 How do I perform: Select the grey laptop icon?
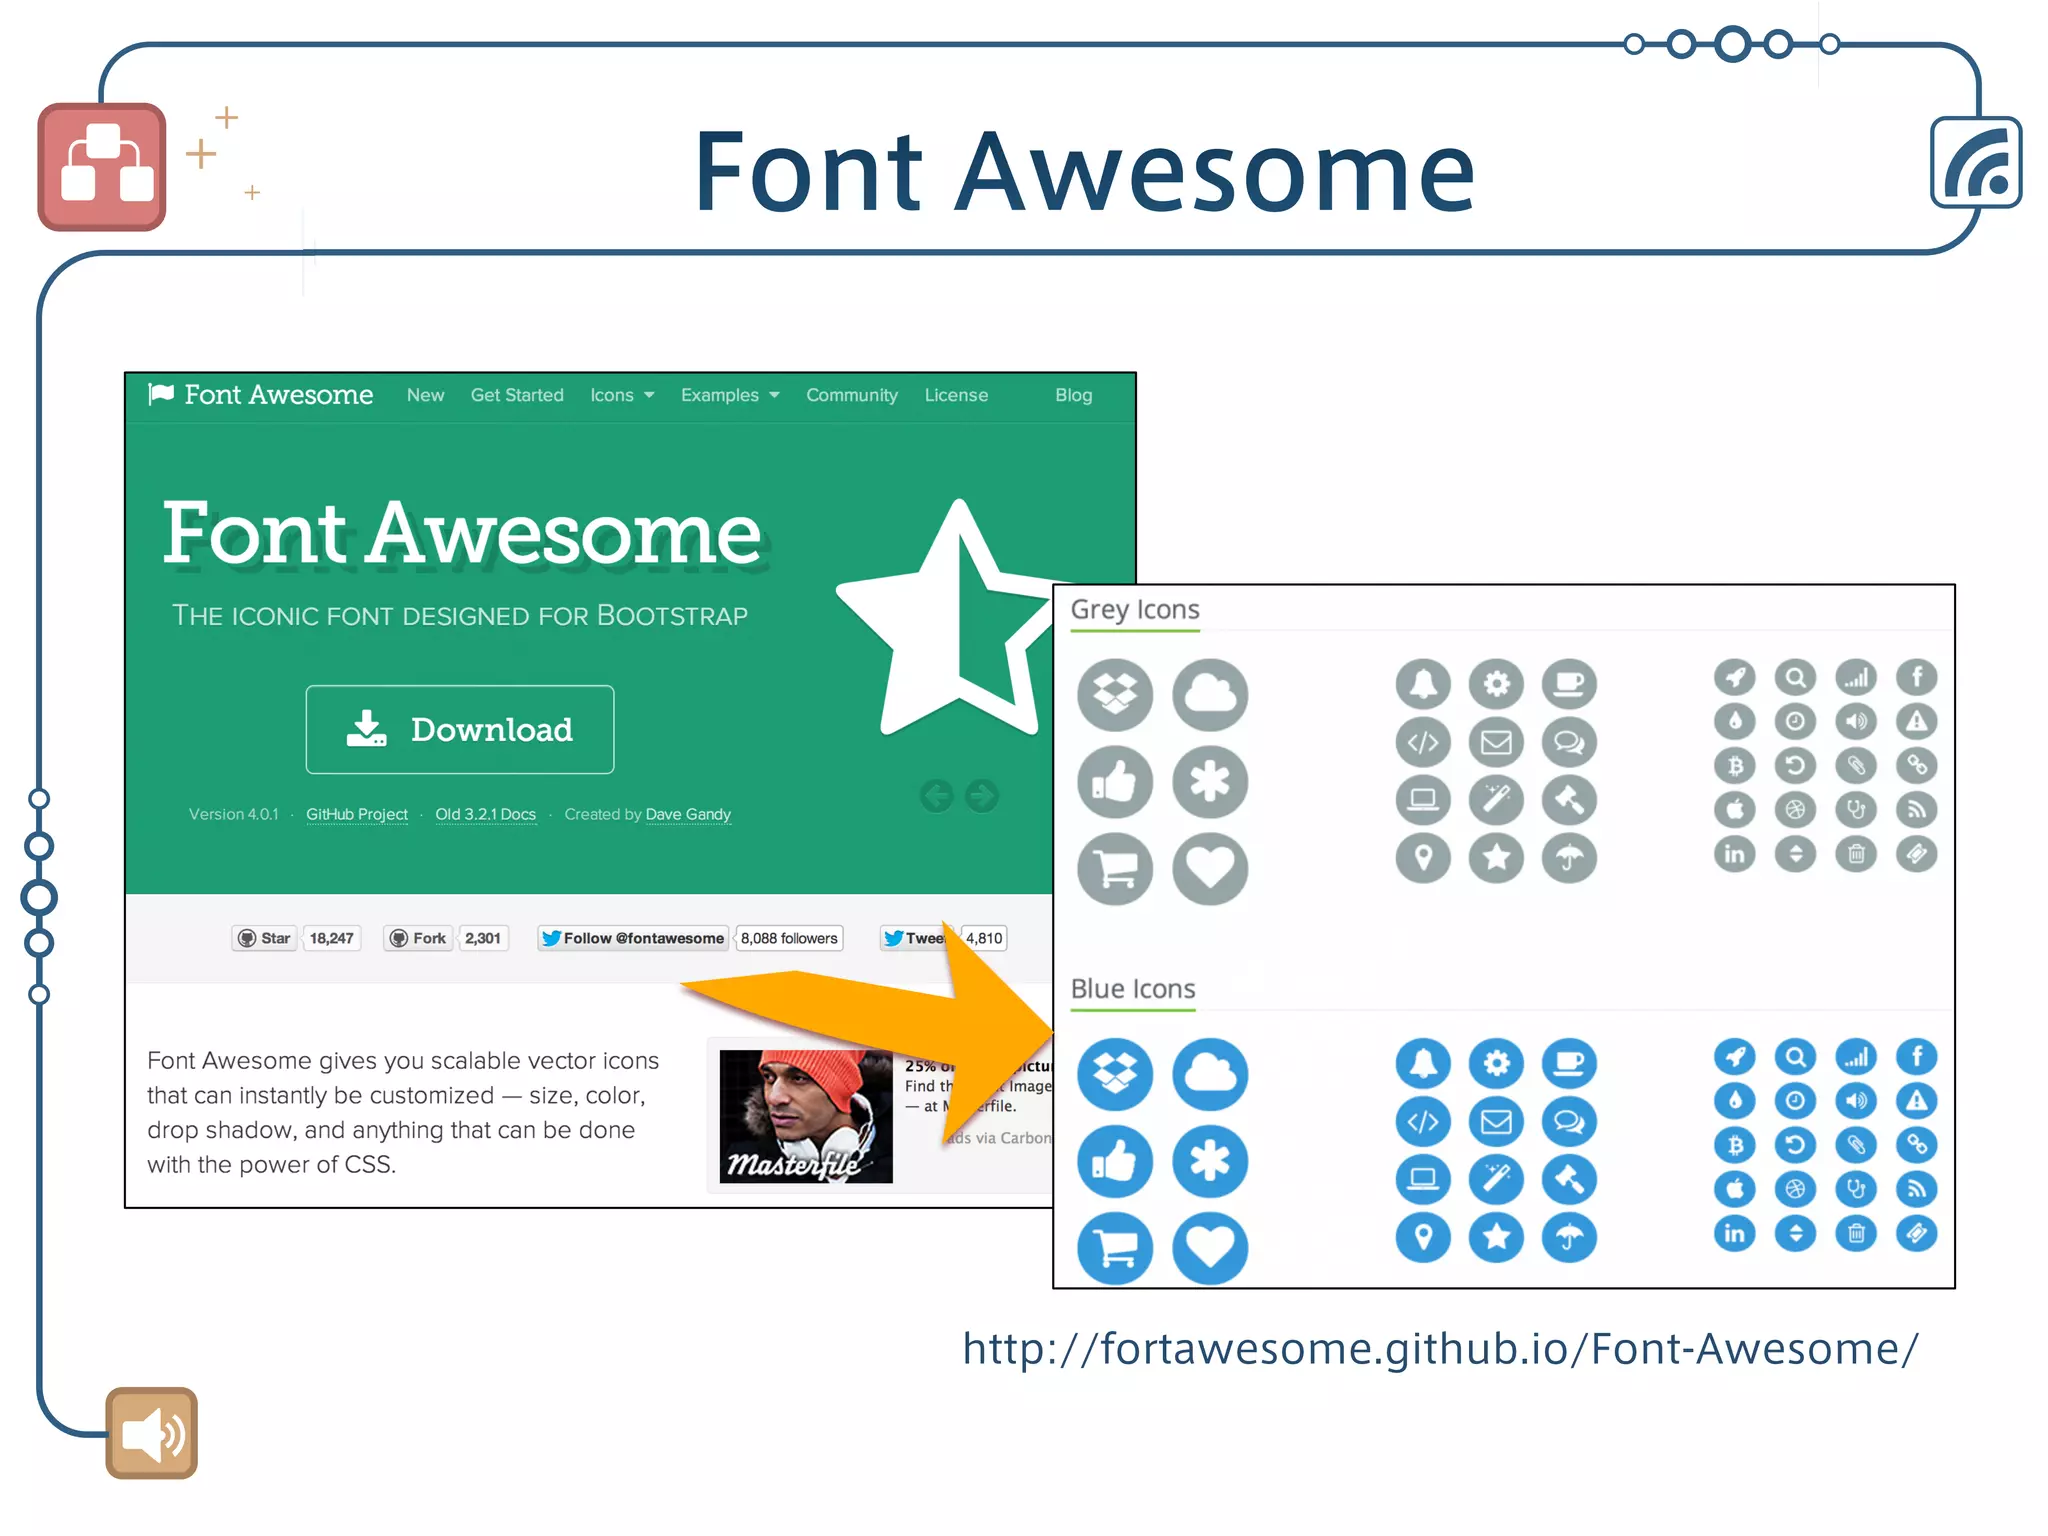(1423, 800)
